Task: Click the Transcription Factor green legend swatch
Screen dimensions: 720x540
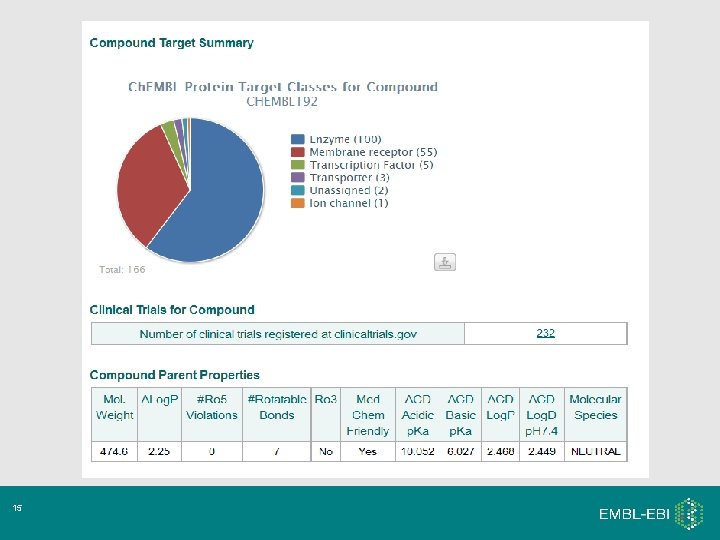Action: pyautogui.click(x=298, y=165)
